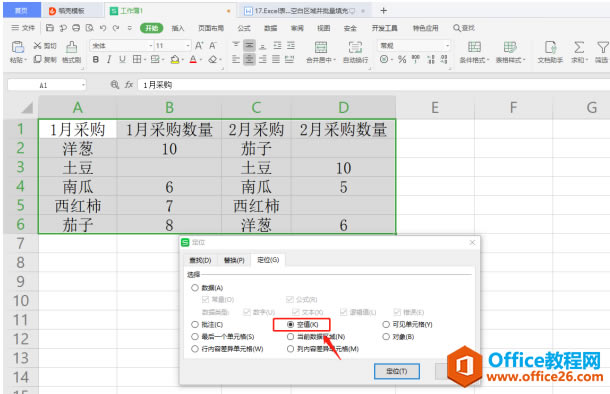Open the 文件 menu
610x394 pixels.
pyautogui.click(x=23, y=28)
